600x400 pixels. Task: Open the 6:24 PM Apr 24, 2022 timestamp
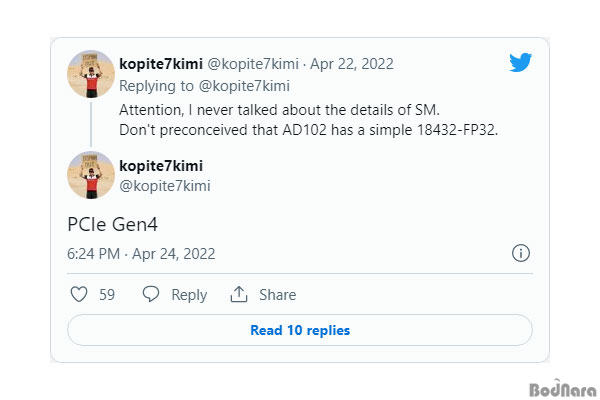pos(141,253)
